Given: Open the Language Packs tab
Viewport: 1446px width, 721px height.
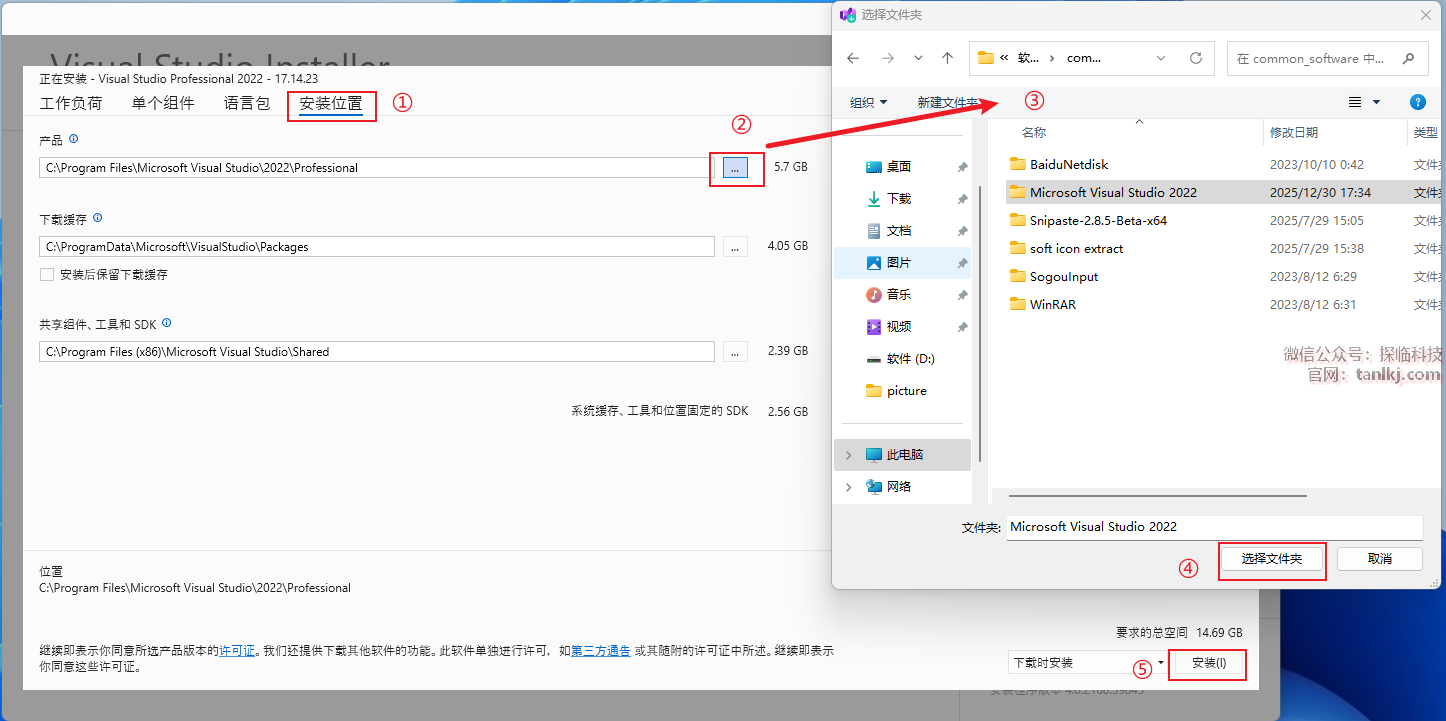Looking at the screenshot, I should tap(246, 103).
